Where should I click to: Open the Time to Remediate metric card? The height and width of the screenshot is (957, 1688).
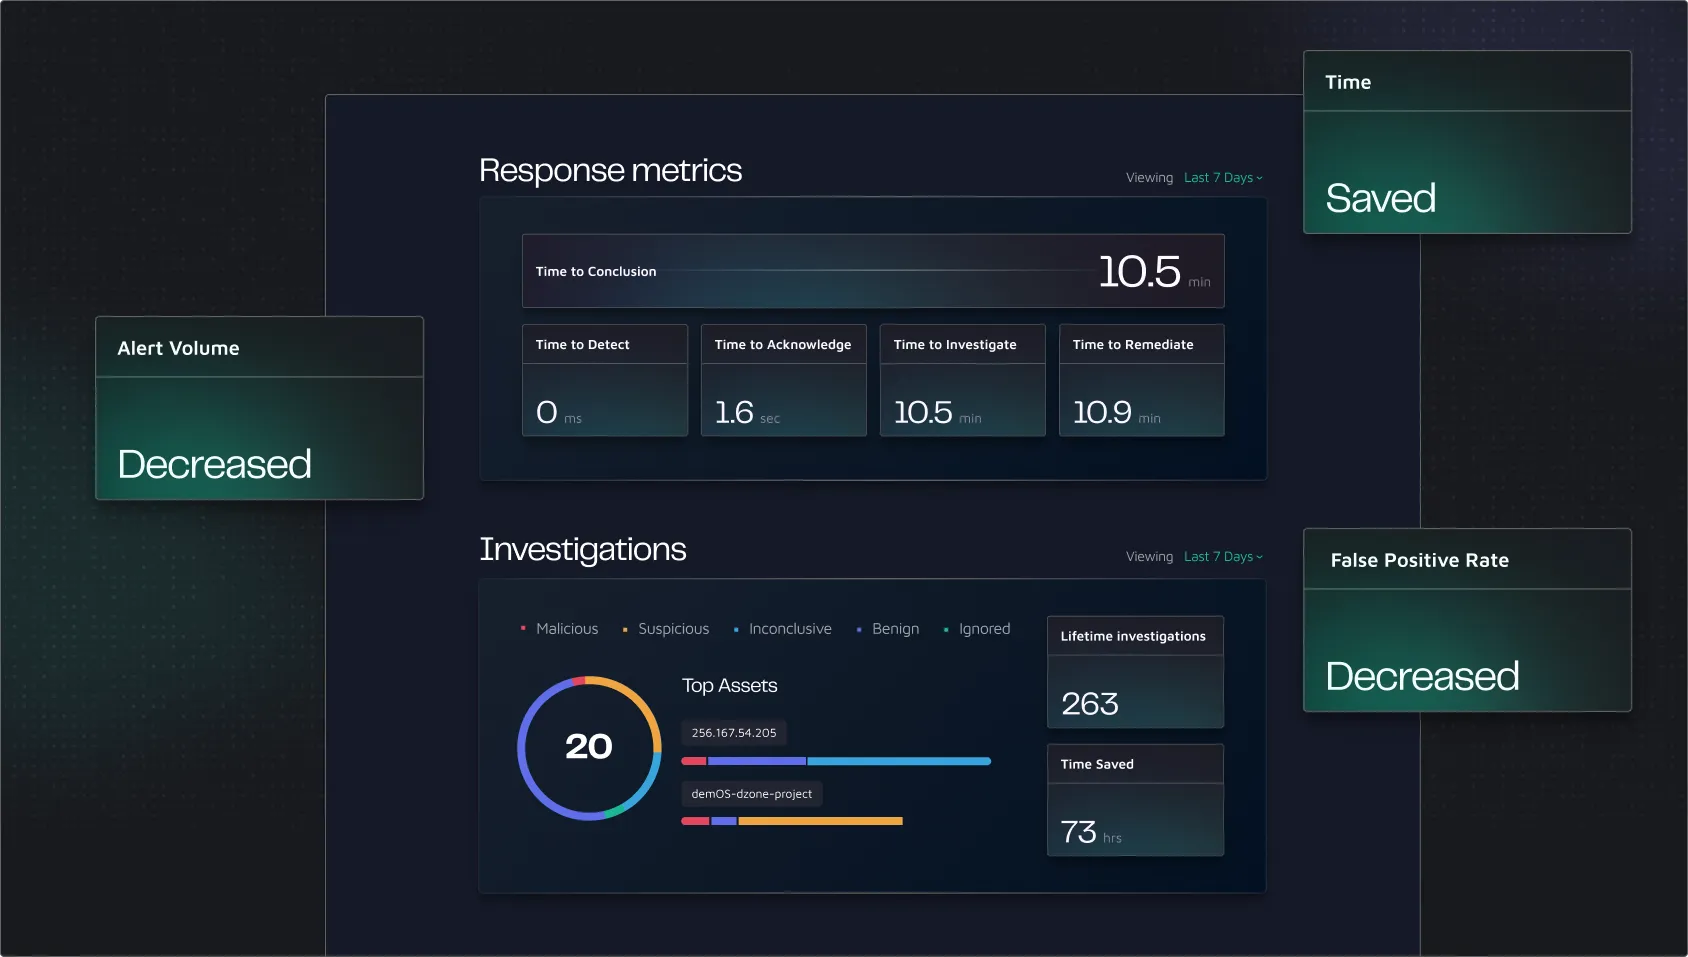pos(1141,380)
